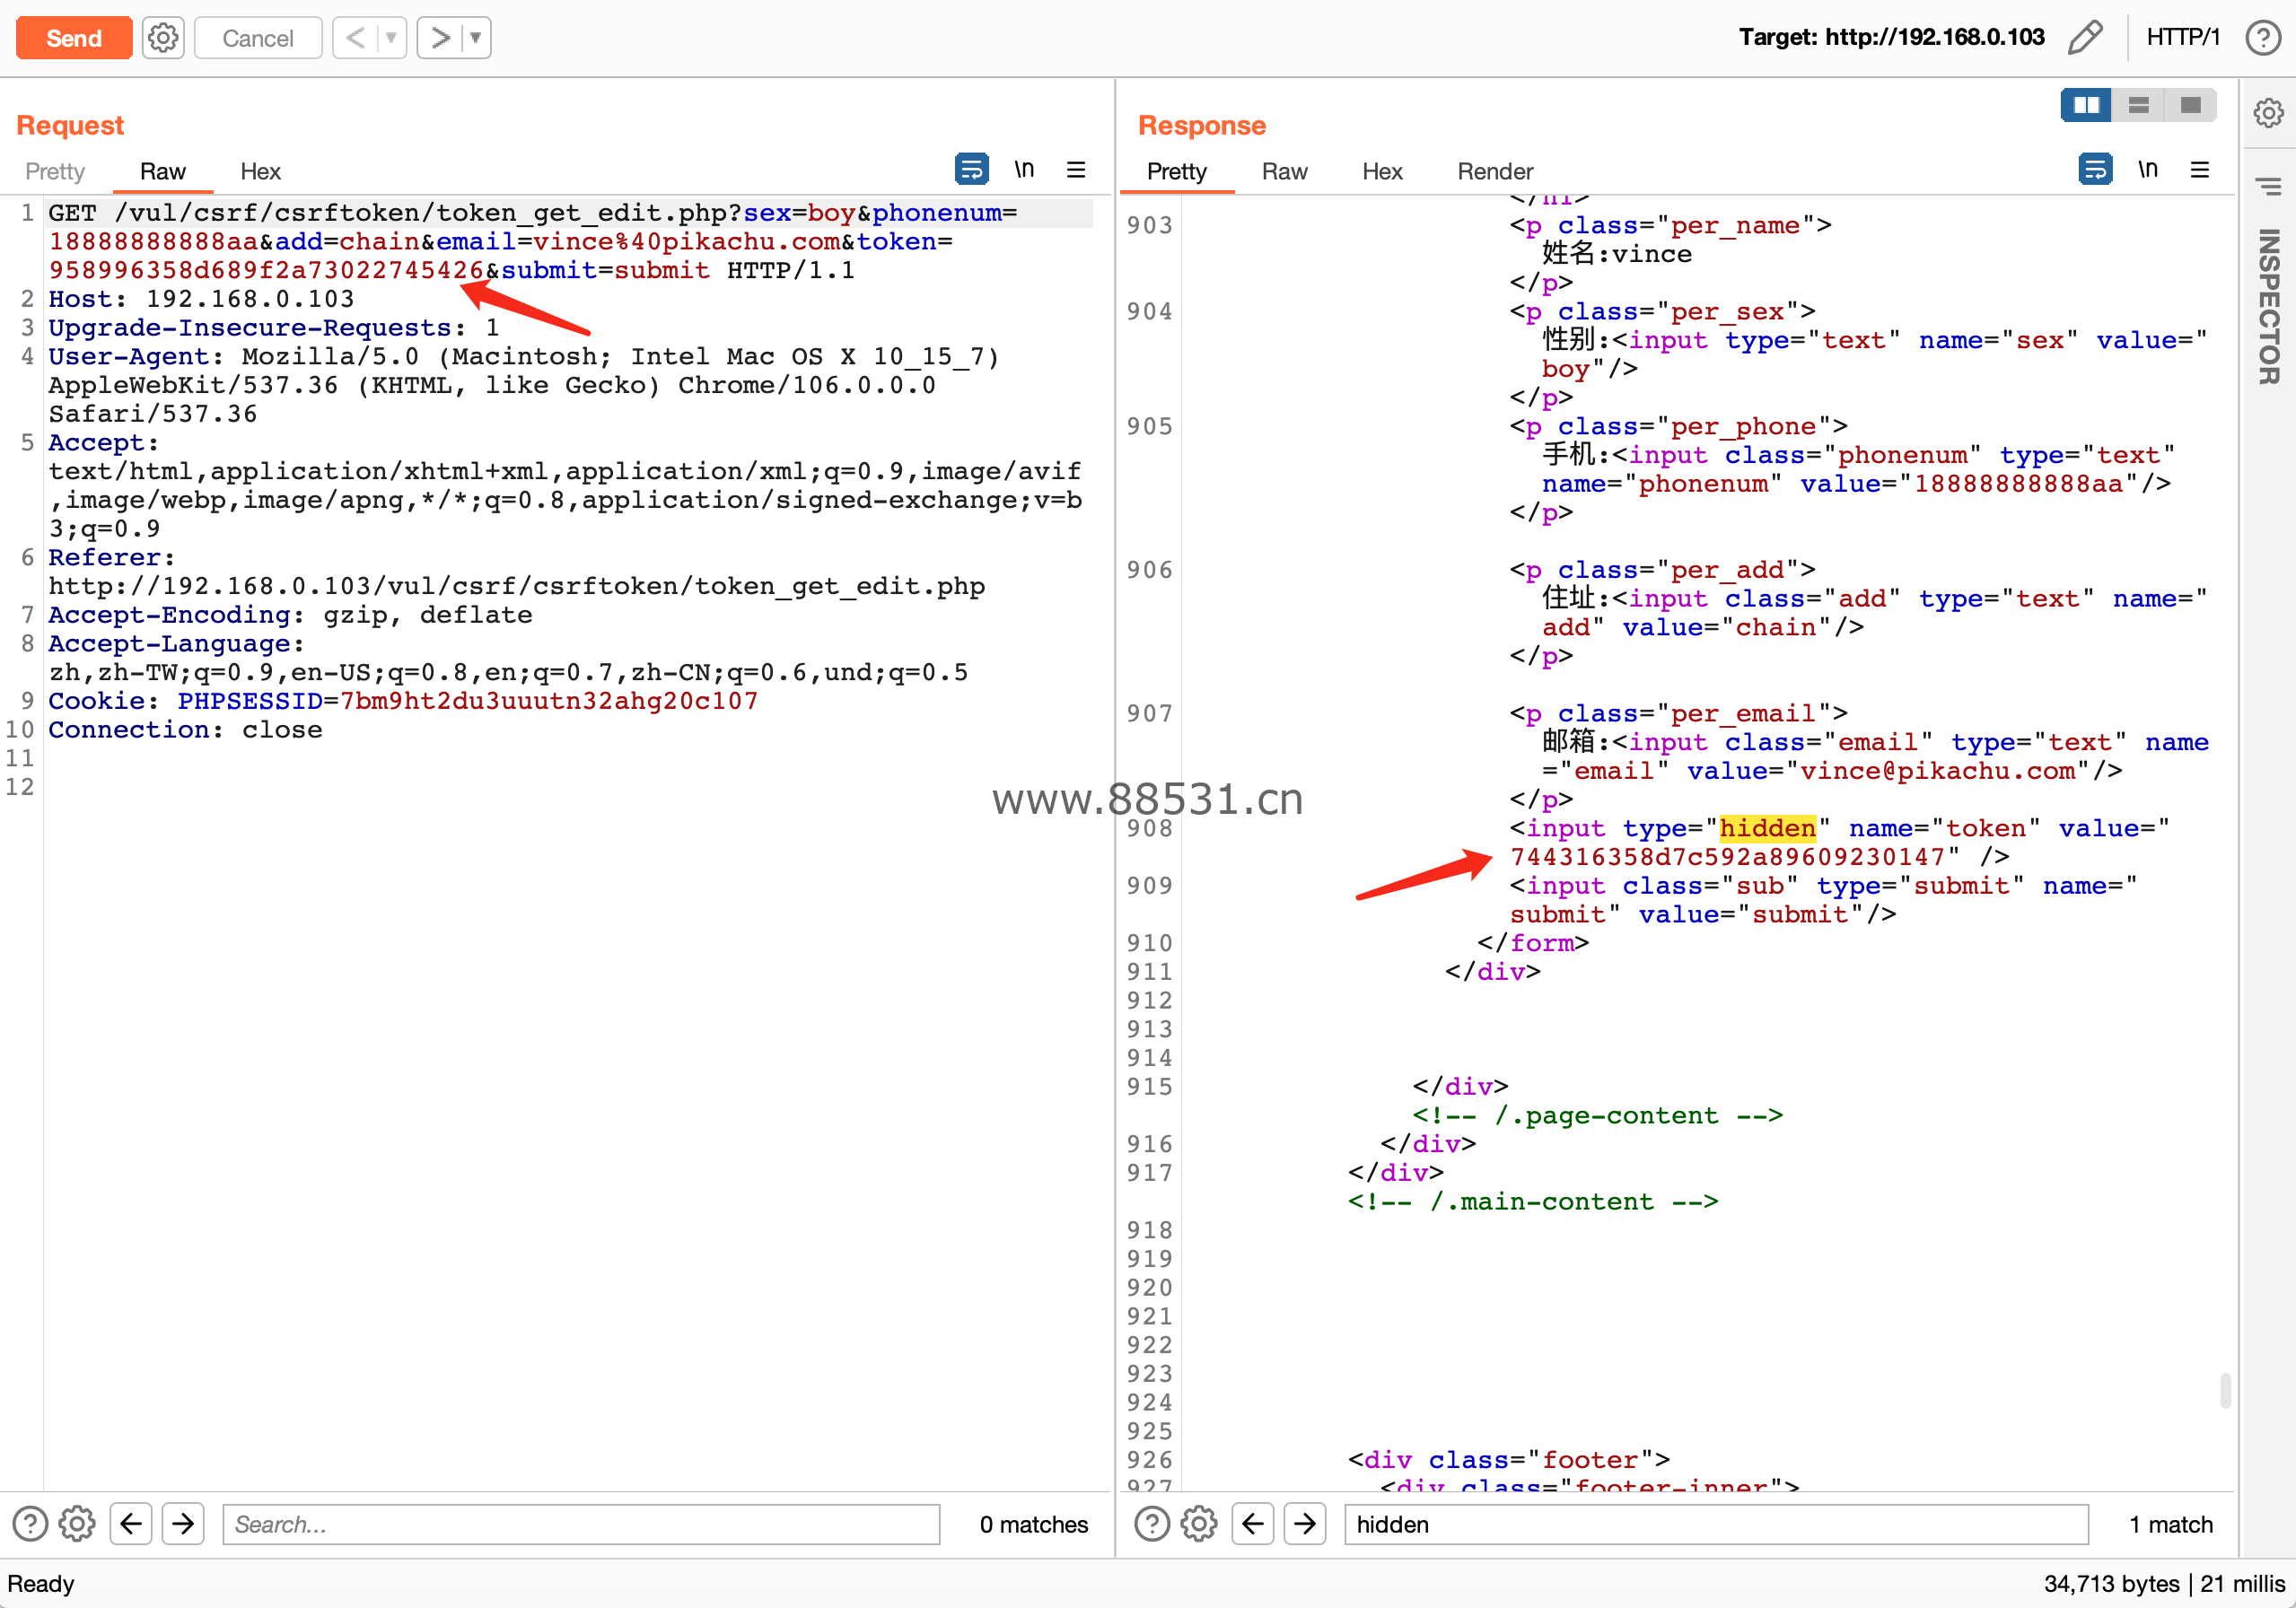Click the vince@pikachu.com email value in response
The image size is (2296, 1608).
[x=1937, y=771]
